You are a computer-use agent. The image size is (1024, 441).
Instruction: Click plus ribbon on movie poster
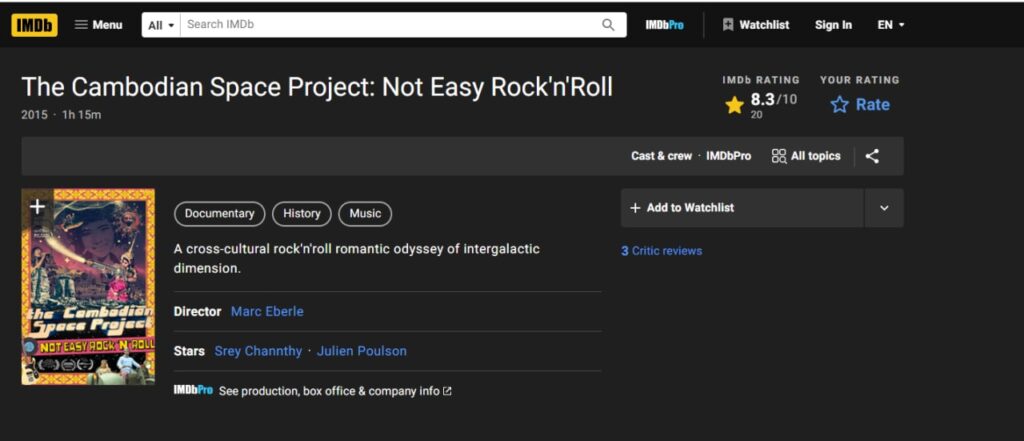coord(37,206)
